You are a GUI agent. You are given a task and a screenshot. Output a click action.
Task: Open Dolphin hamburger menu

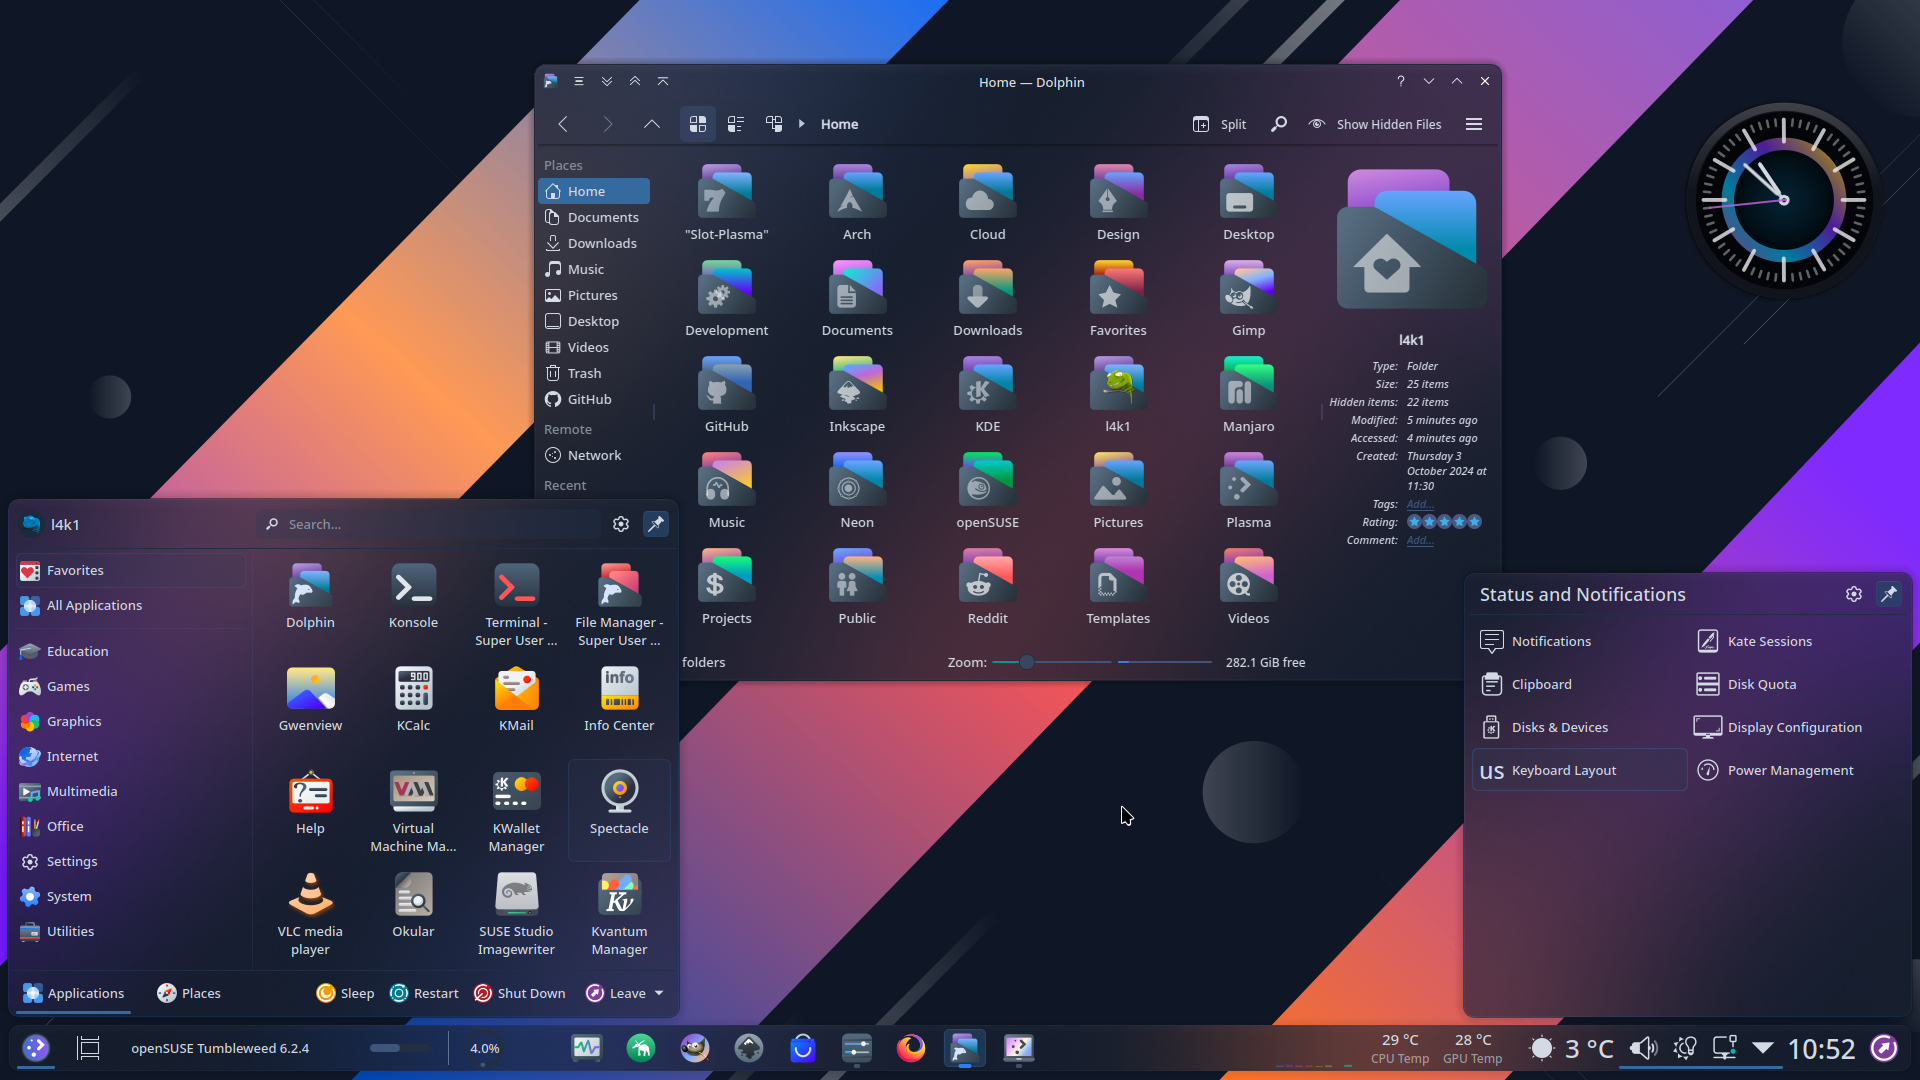(1474, 124)
